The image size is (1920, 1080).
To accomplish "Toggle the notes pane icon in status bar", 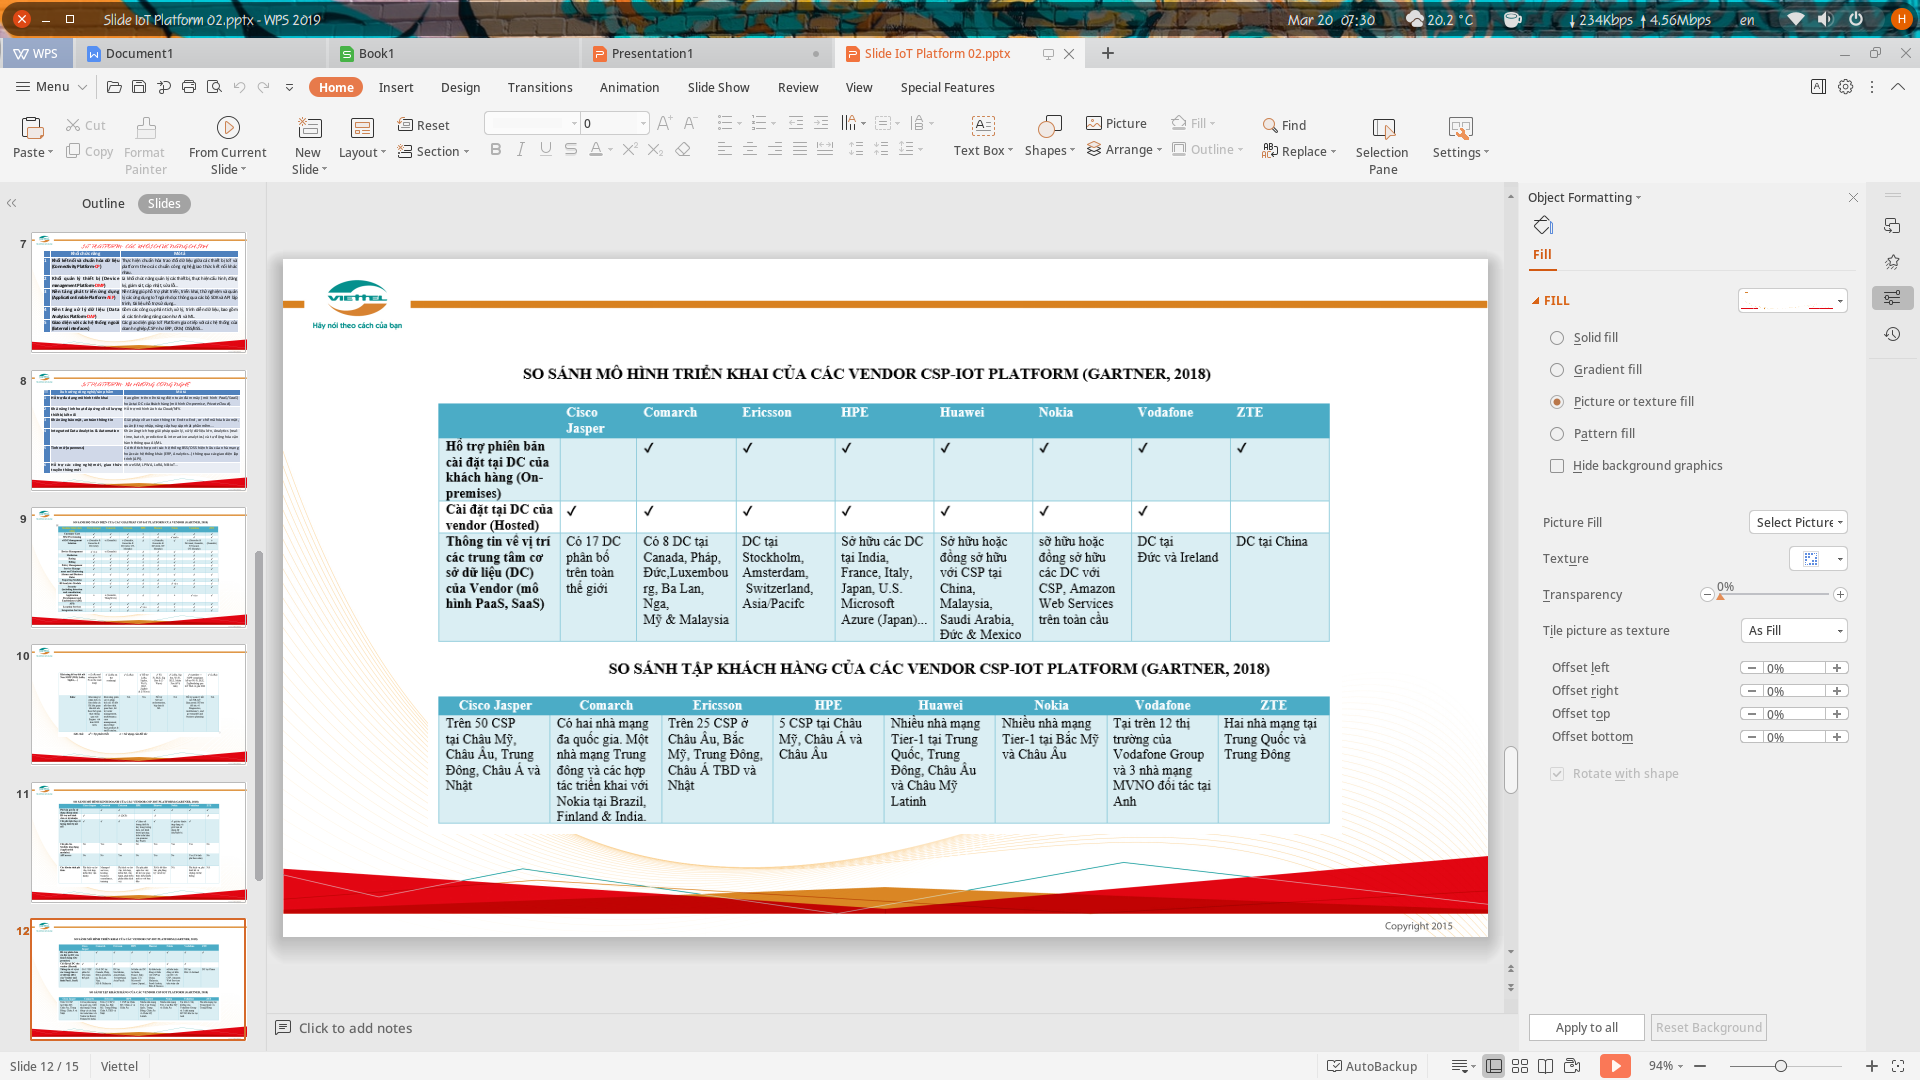I will click(1463, 1066).
